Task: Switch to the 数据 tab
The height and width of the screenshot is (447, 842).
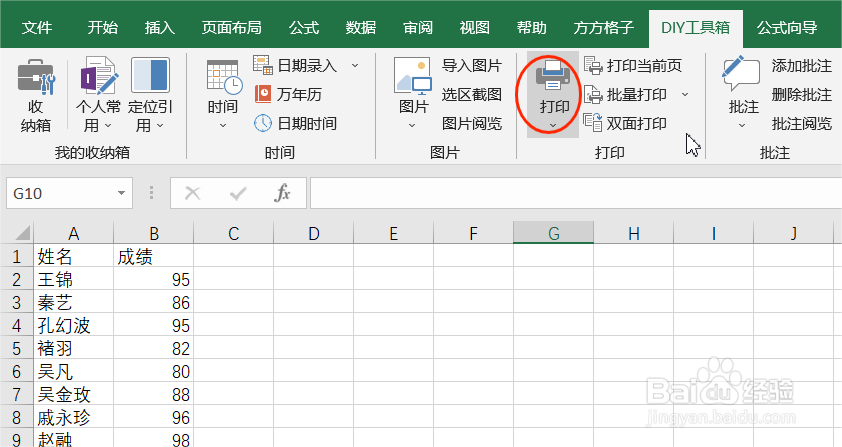Action: tap(360, 27)
